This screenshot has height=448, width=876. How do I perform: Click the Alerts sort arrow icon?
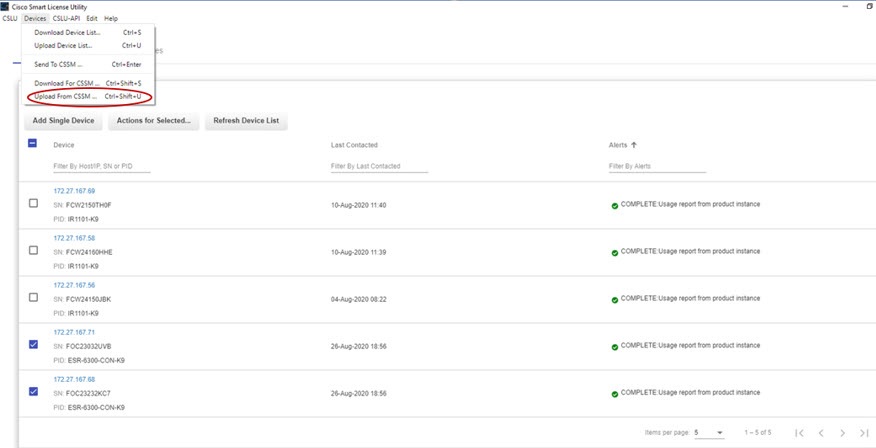pos(634,145)
